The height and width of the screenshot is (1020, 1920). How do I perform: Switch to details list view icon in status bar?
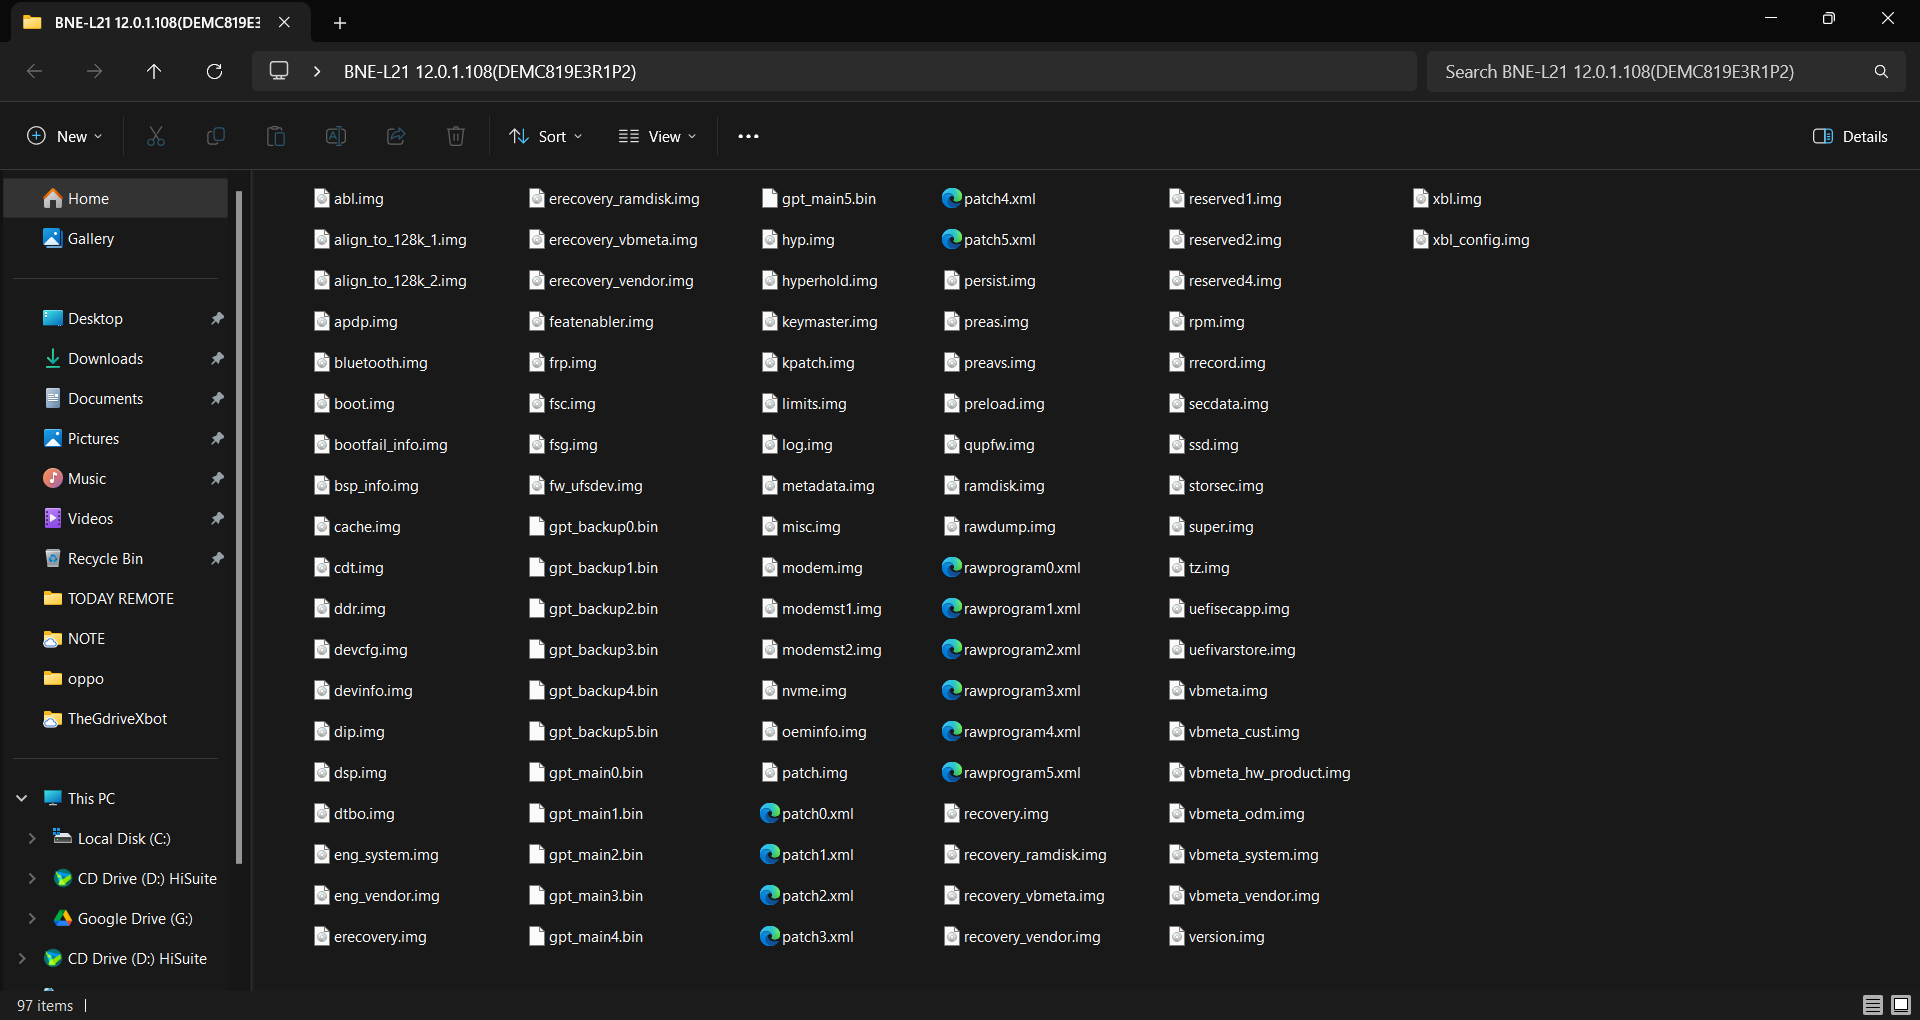pyautogui.click(x=1873, y=1005)
